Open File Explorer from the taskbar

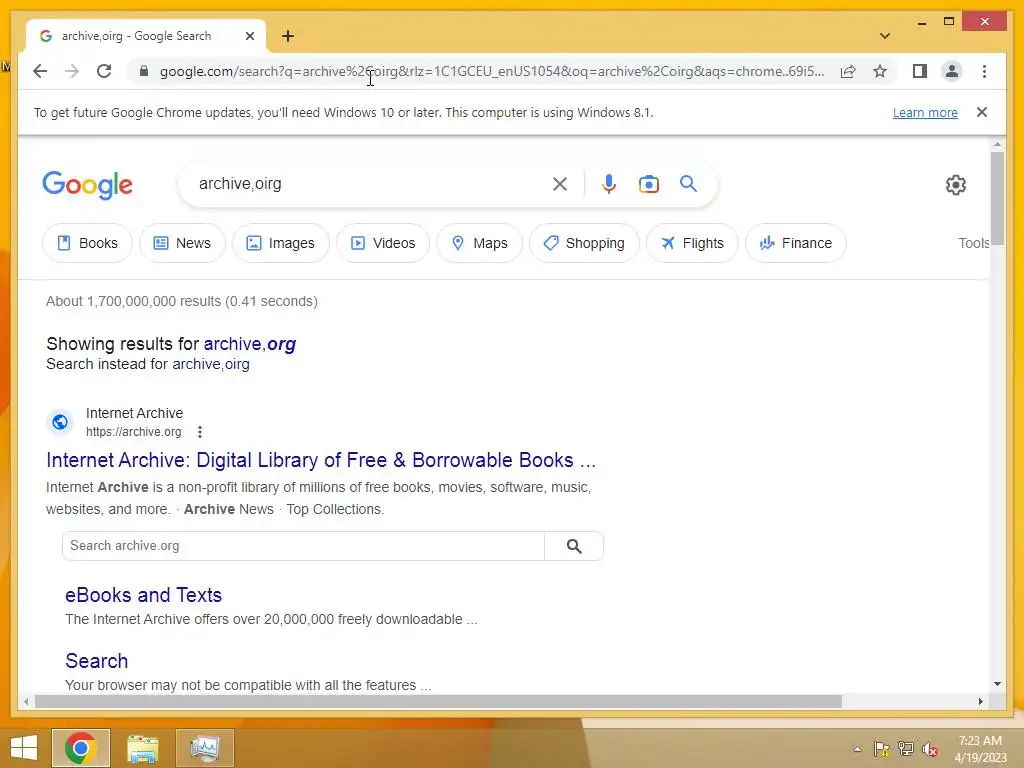pyautogui.click(x=142, y=748)
